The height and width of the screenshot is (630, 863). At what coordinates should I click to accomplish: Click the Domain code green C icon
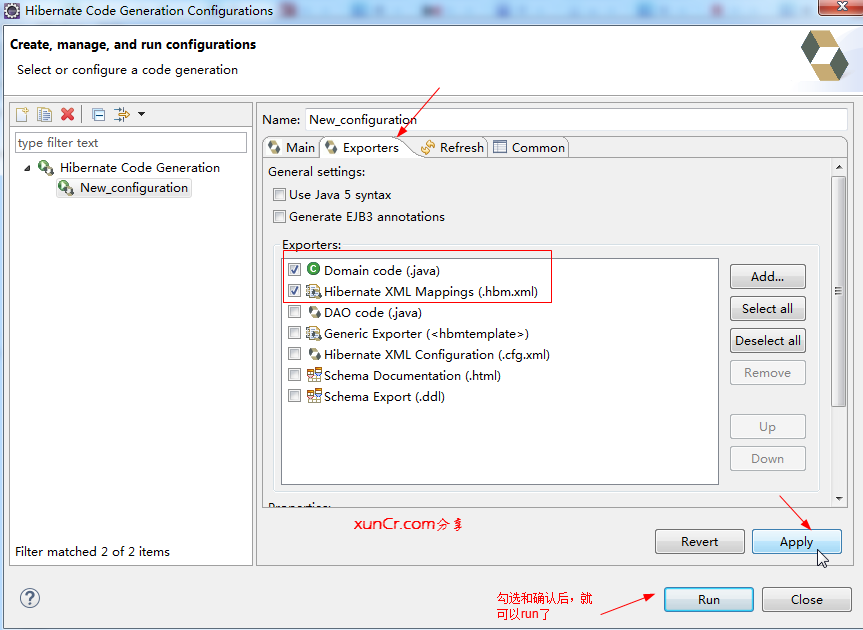pos(314,269)
